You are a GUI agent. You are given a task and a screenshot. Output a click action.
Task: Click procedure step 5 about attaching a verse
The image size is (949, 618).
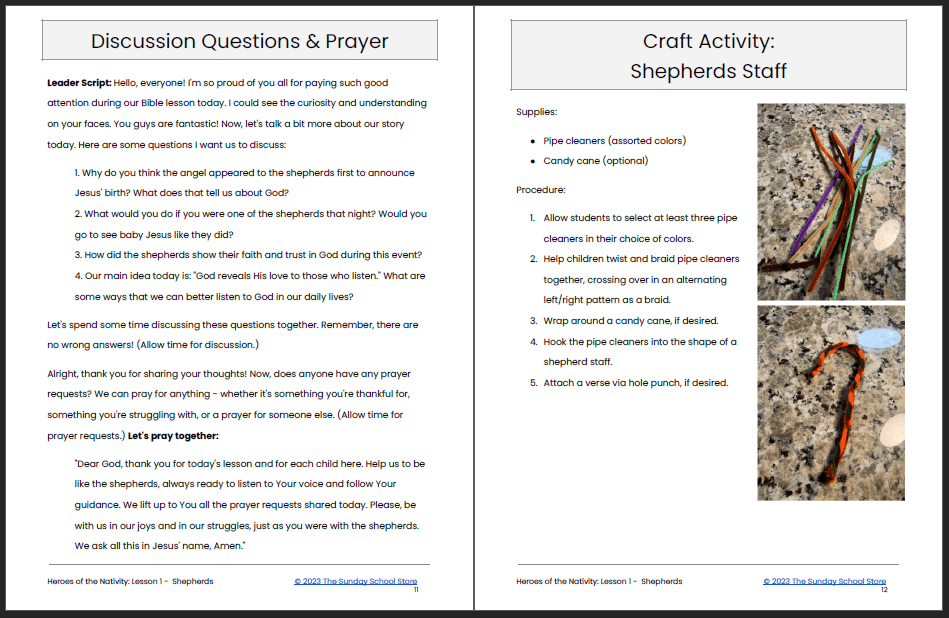coord(635,382)
